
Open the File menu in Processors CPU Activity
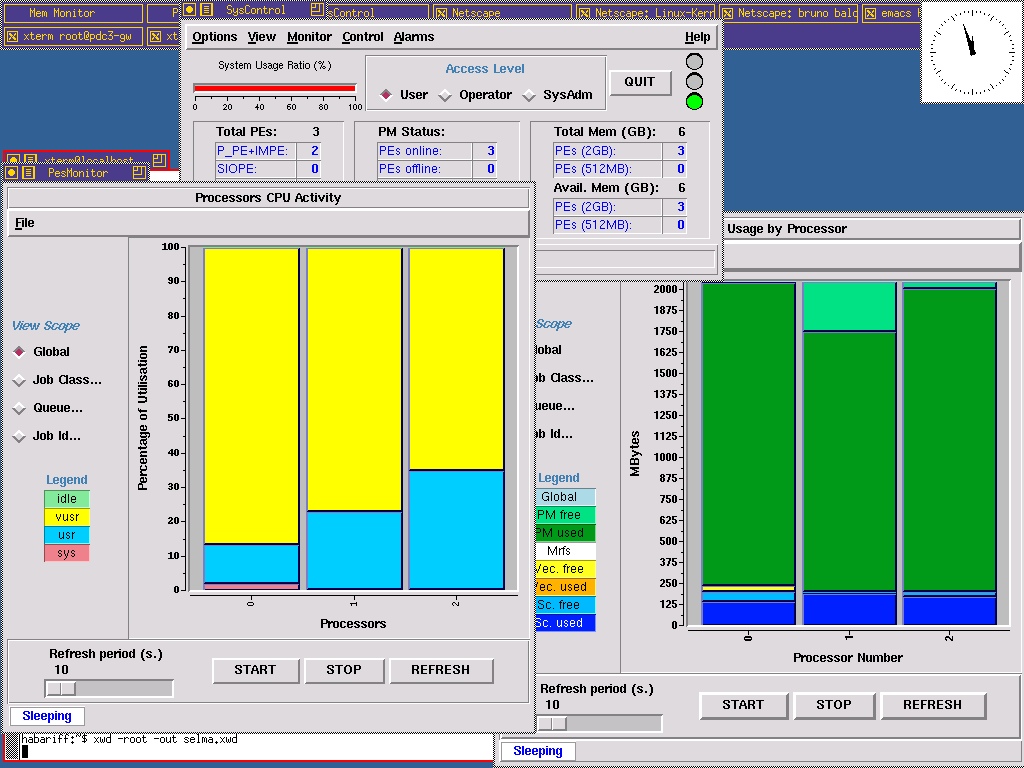point(24,223)
